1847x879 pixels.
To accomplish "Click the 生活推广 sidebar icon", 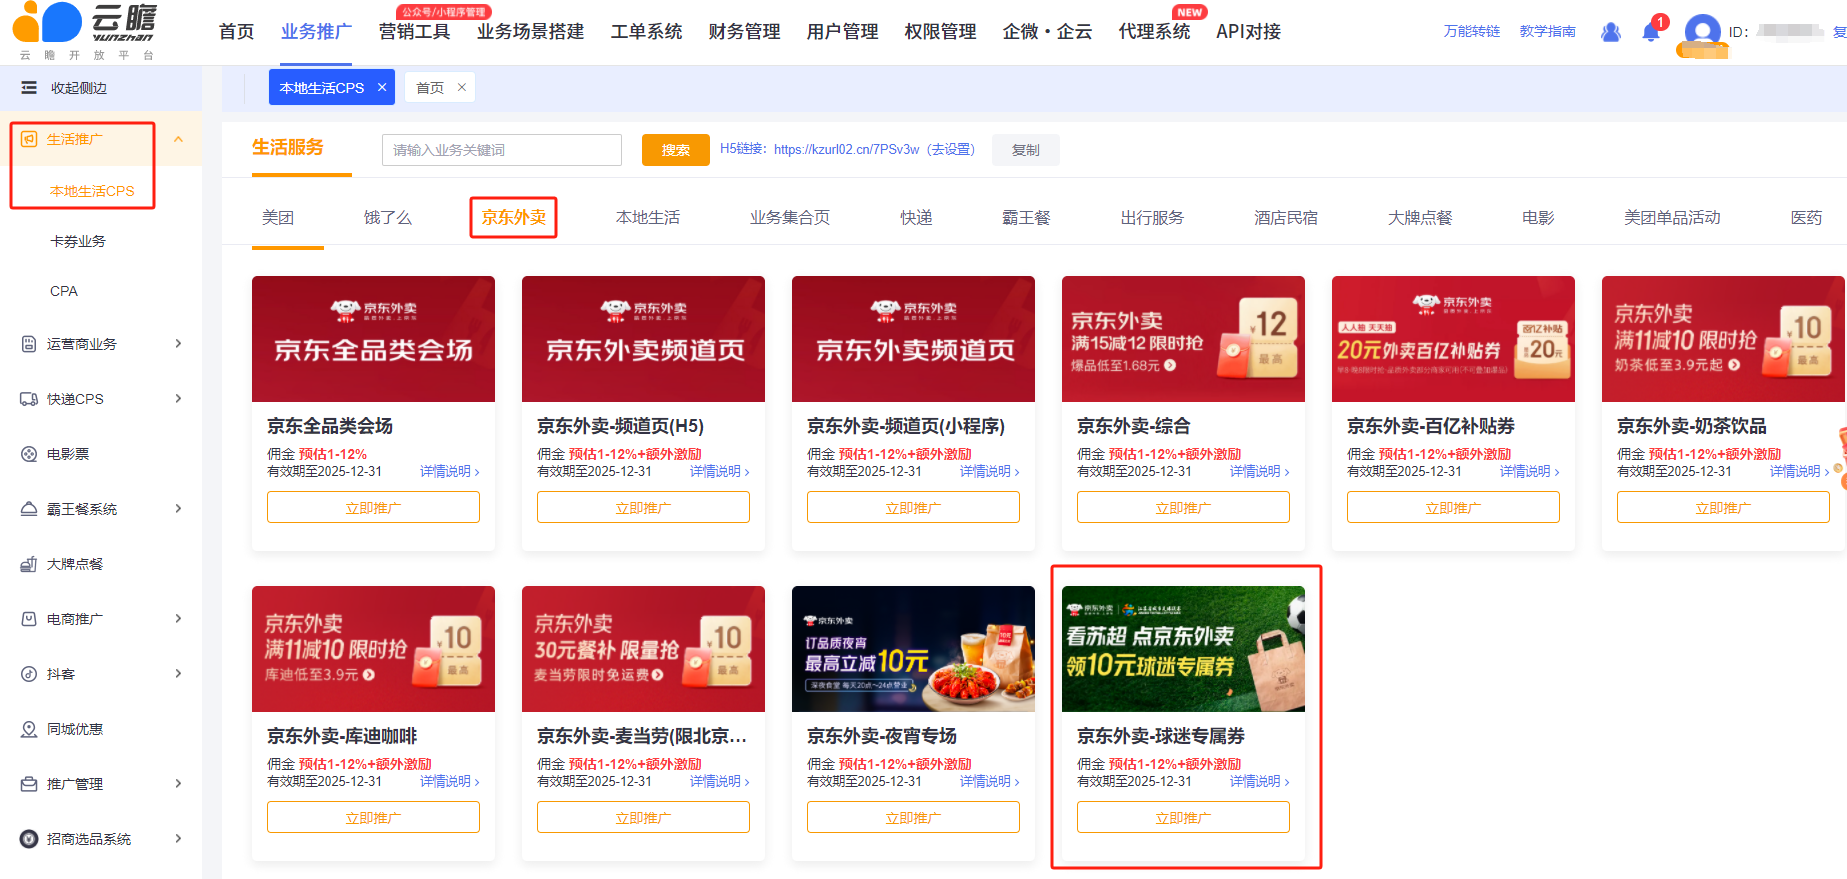I will click(29, 139).
